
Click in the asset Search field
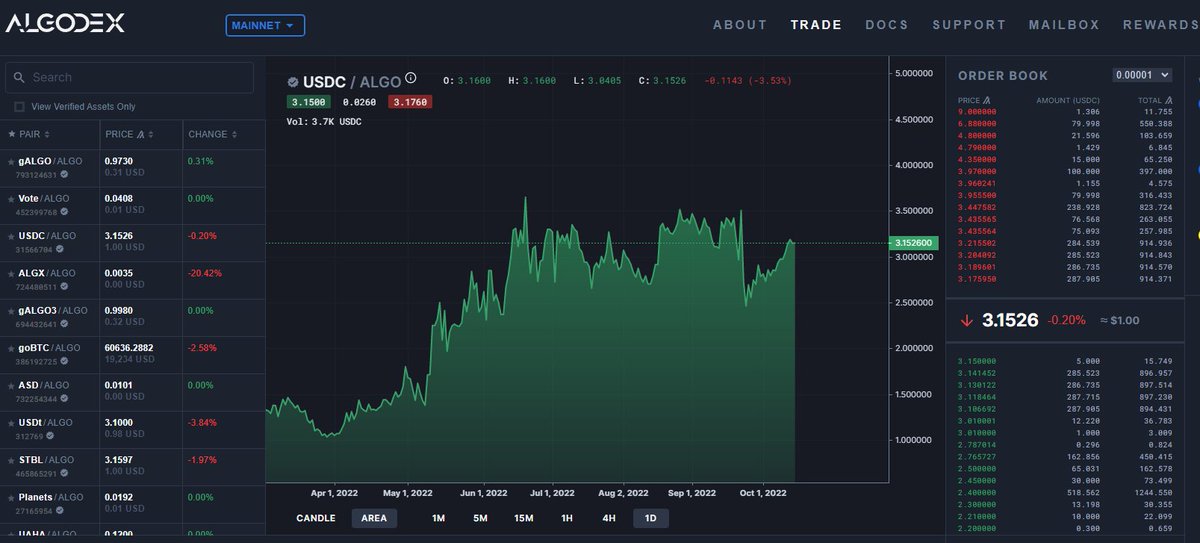point(129,77)
